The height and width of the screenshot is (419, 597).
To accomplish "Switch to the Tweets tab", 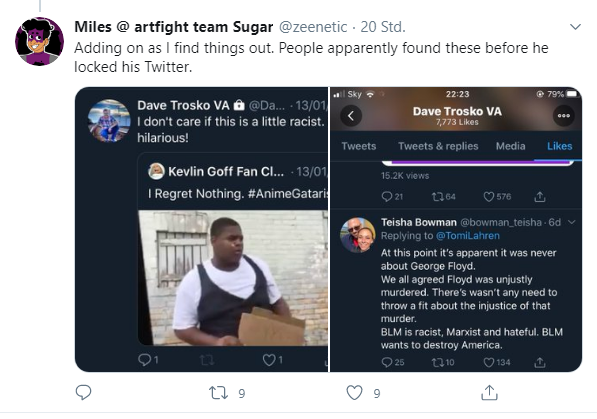I will pos(359,146).
